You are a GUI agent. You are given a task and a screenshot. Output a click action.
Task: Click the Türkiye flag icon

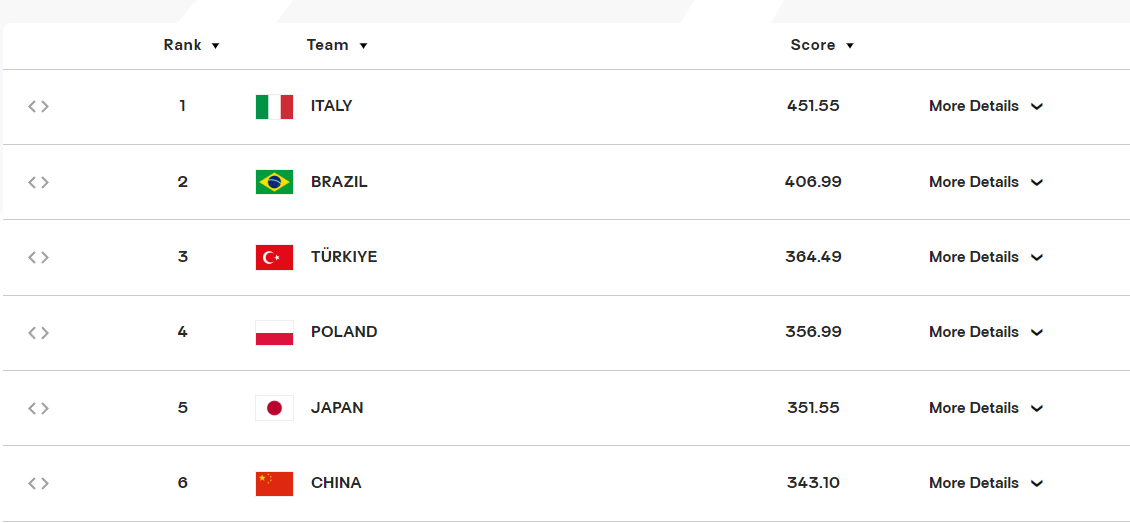274,257
